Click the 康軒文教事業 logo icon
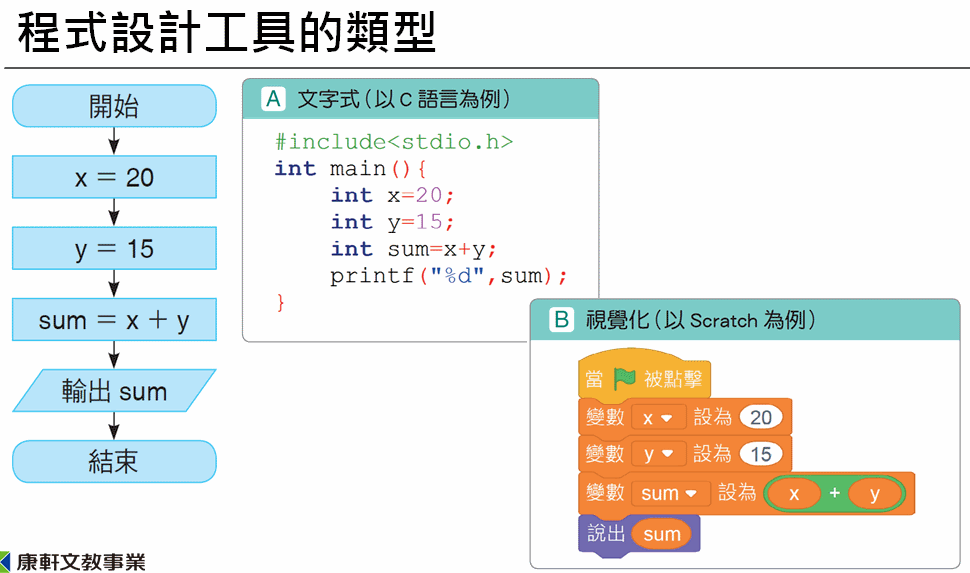The image size is (970, 573). pyautogui.click(x=6, y=562)
